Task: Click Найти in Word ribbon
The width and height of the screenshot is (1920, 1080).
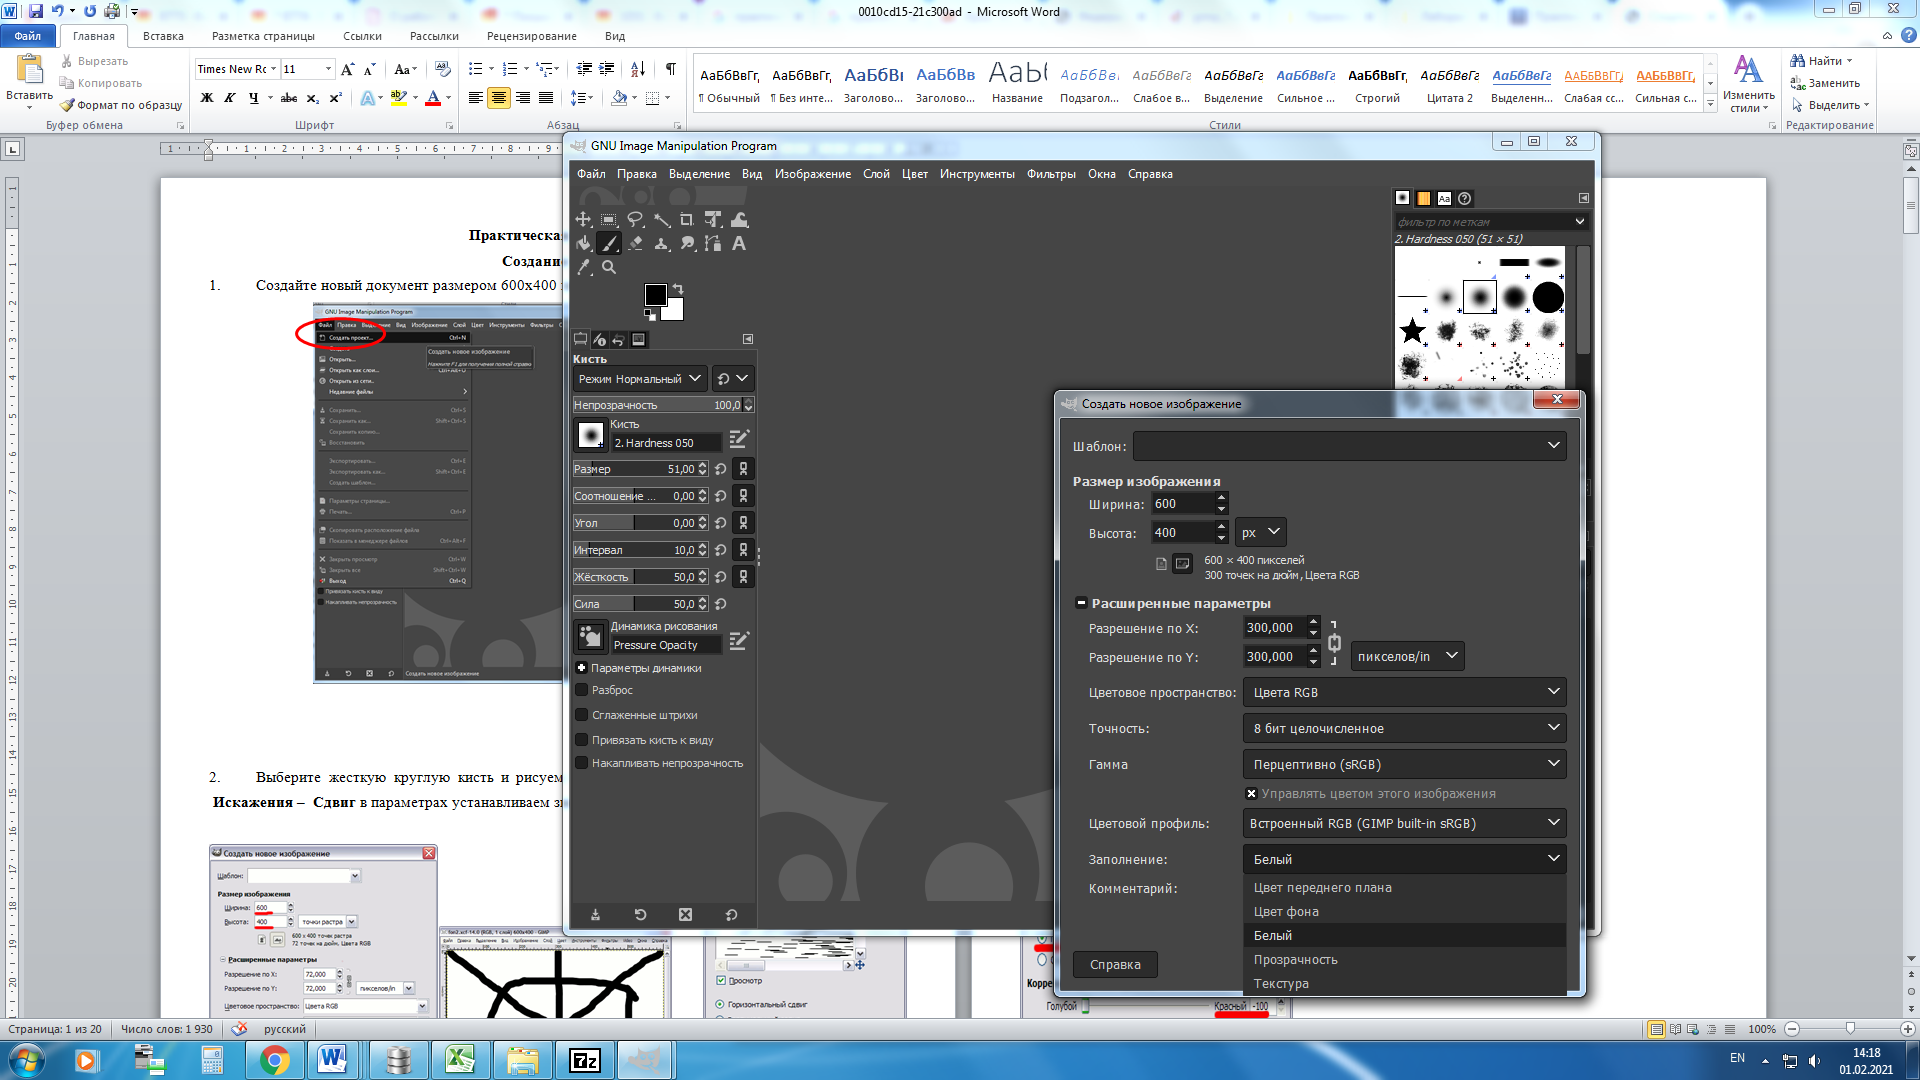Action: pos(1821,61)
